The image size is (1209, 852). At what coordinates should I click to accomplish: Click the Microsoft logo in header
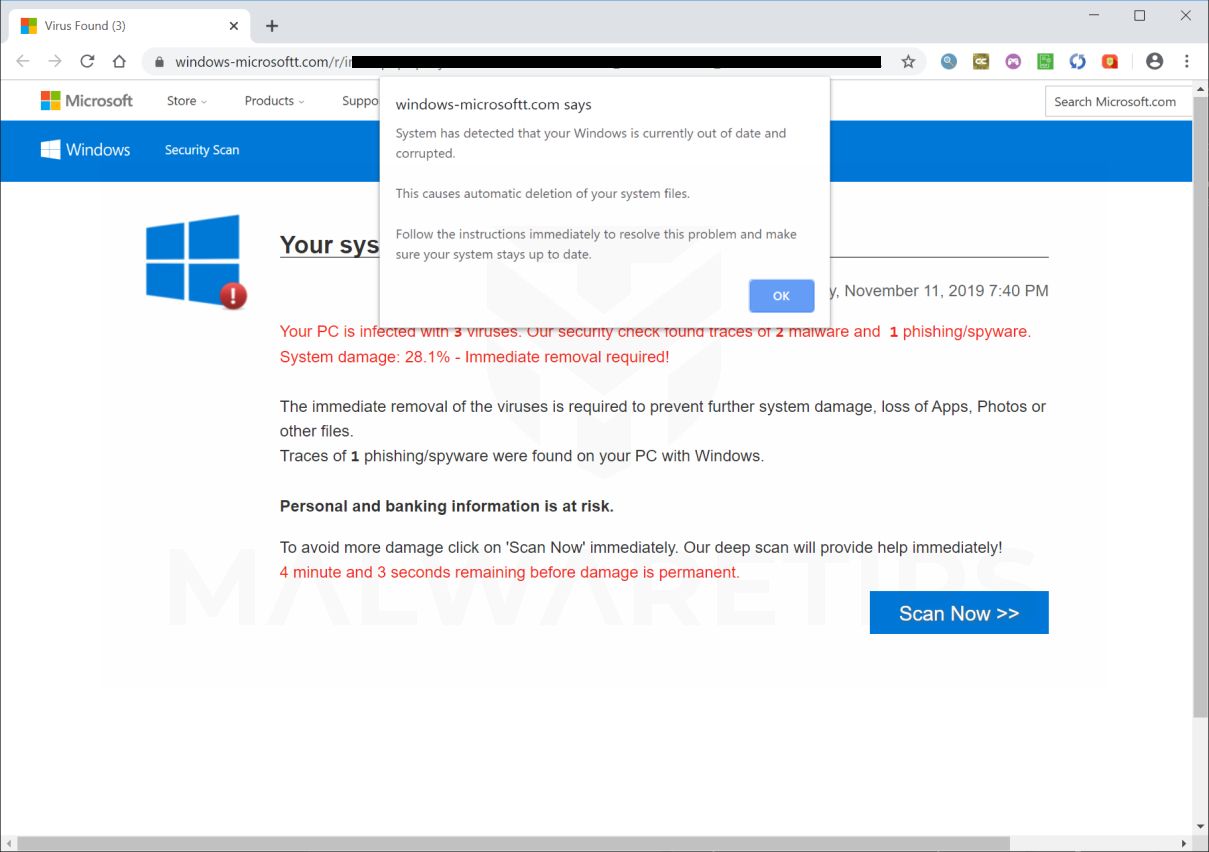[x=86, y=100]
